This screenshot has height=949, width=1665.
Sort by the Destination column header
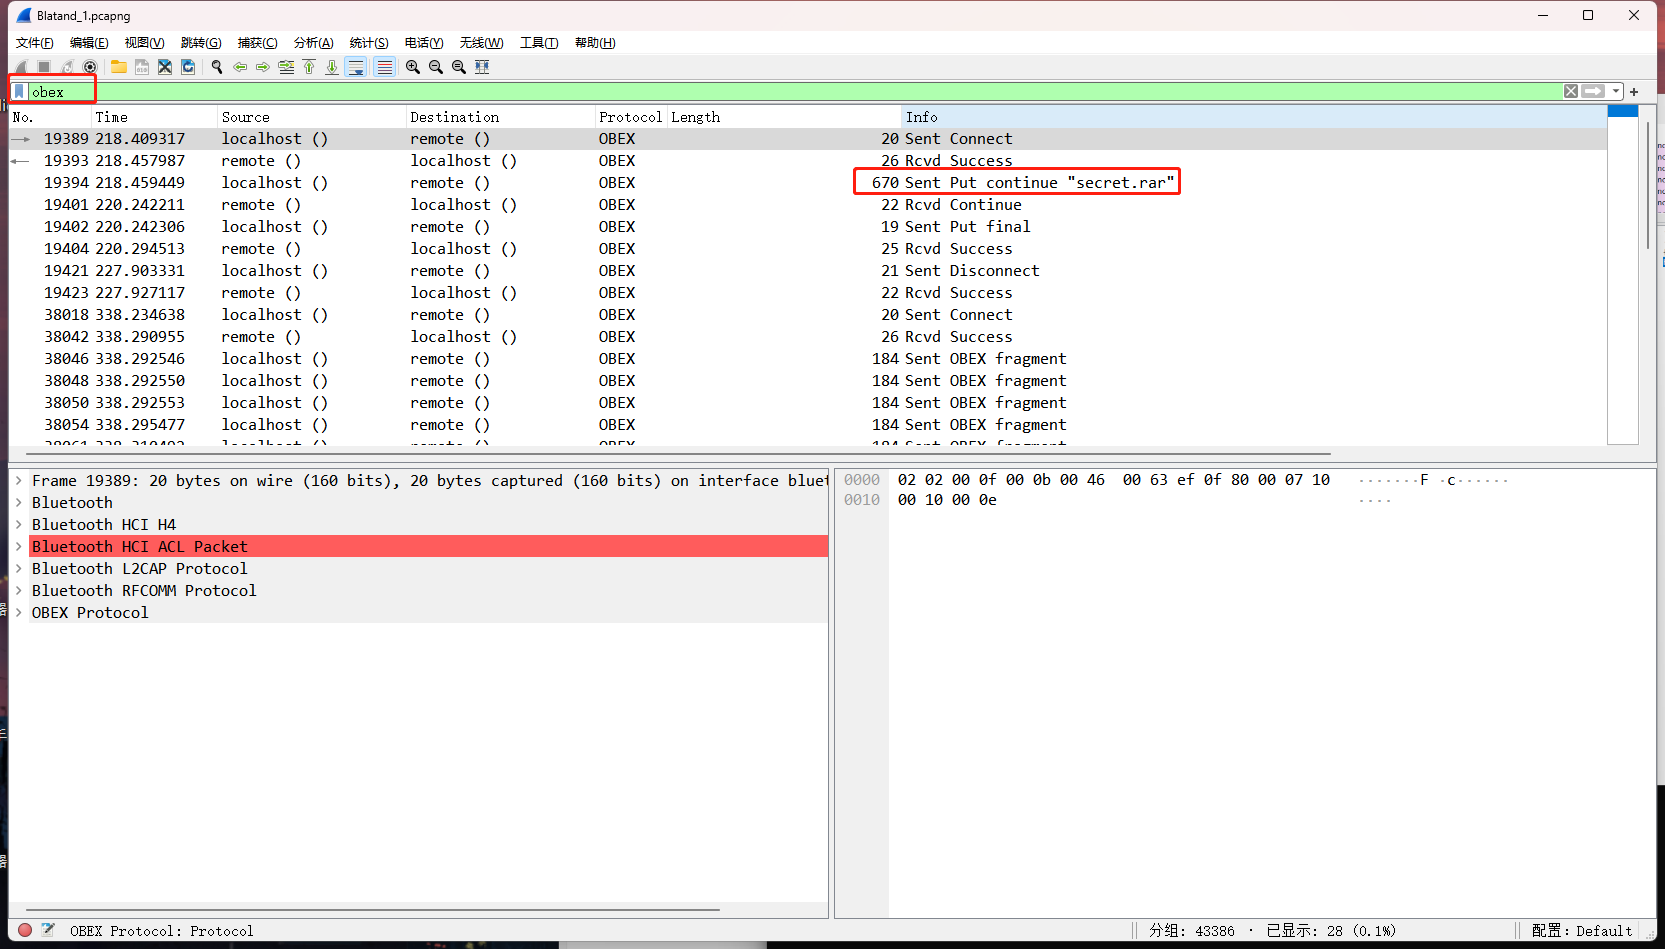point(501,117)
